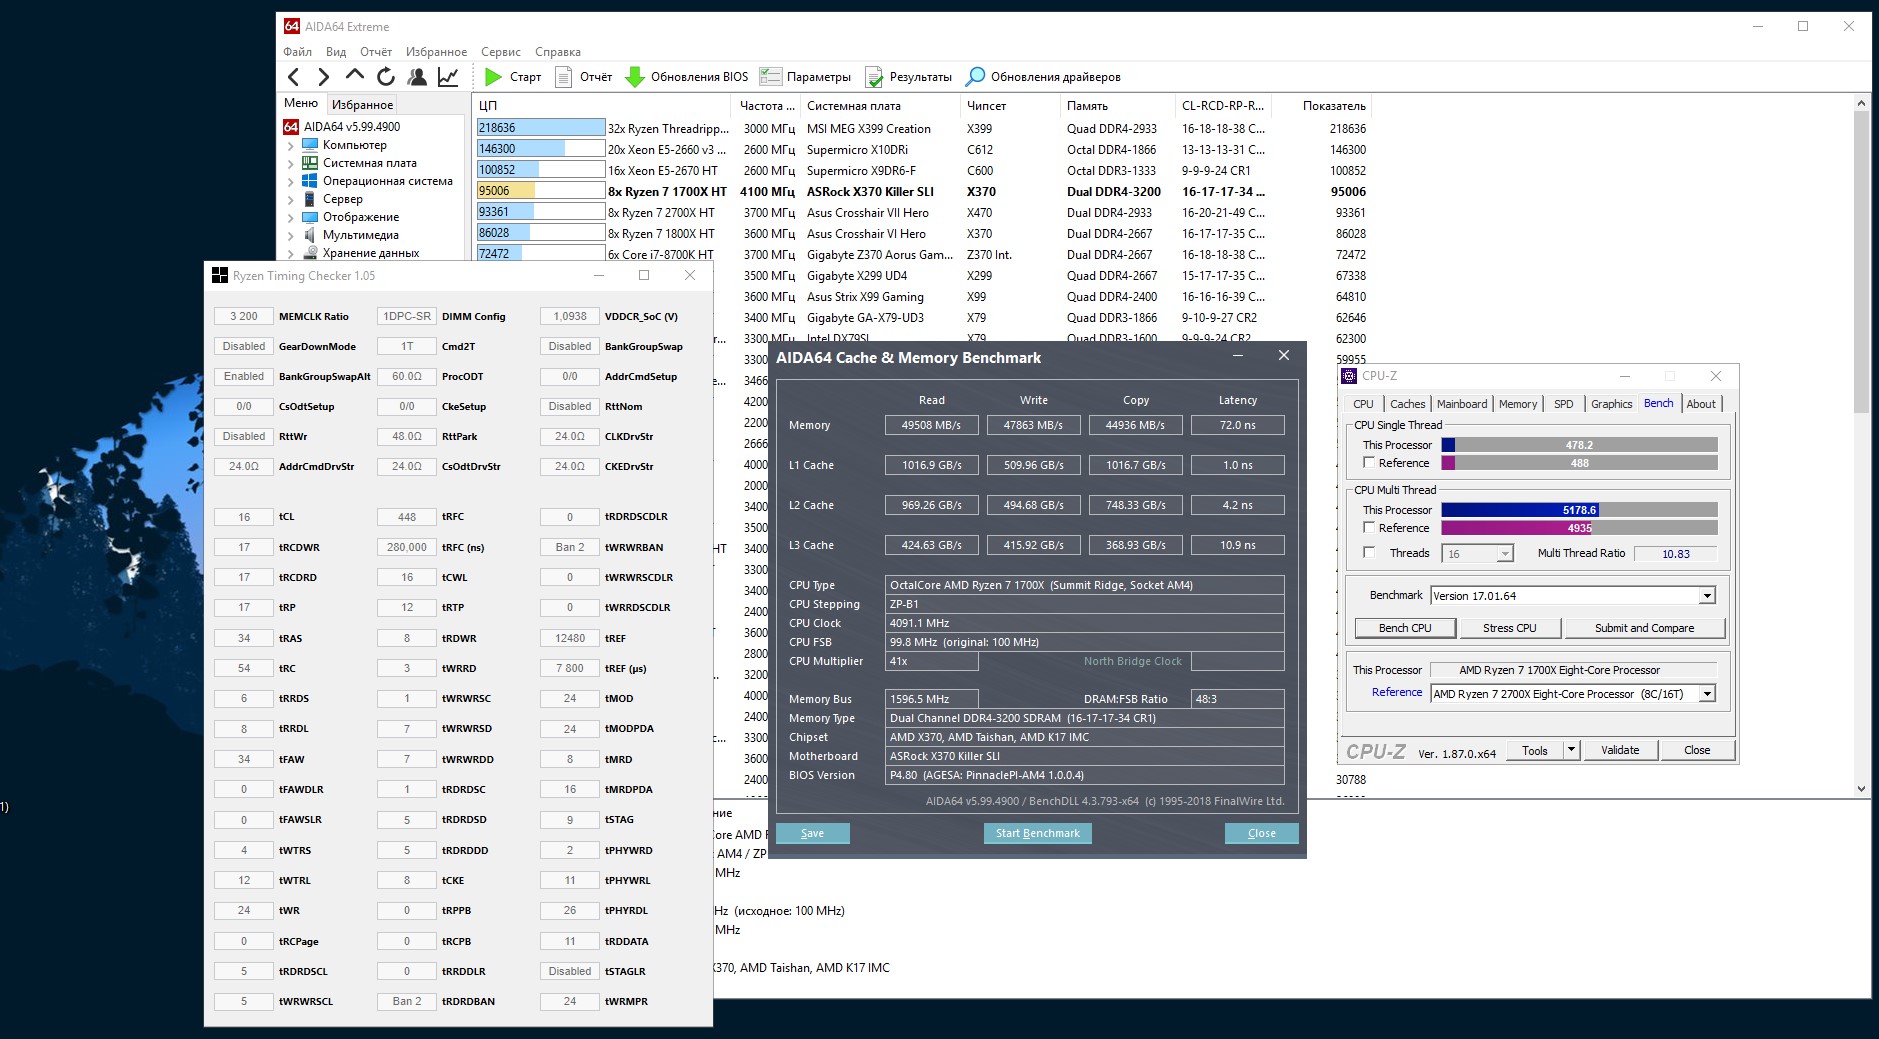
Task: Open the Вид menu
Action: pos(336,52)
